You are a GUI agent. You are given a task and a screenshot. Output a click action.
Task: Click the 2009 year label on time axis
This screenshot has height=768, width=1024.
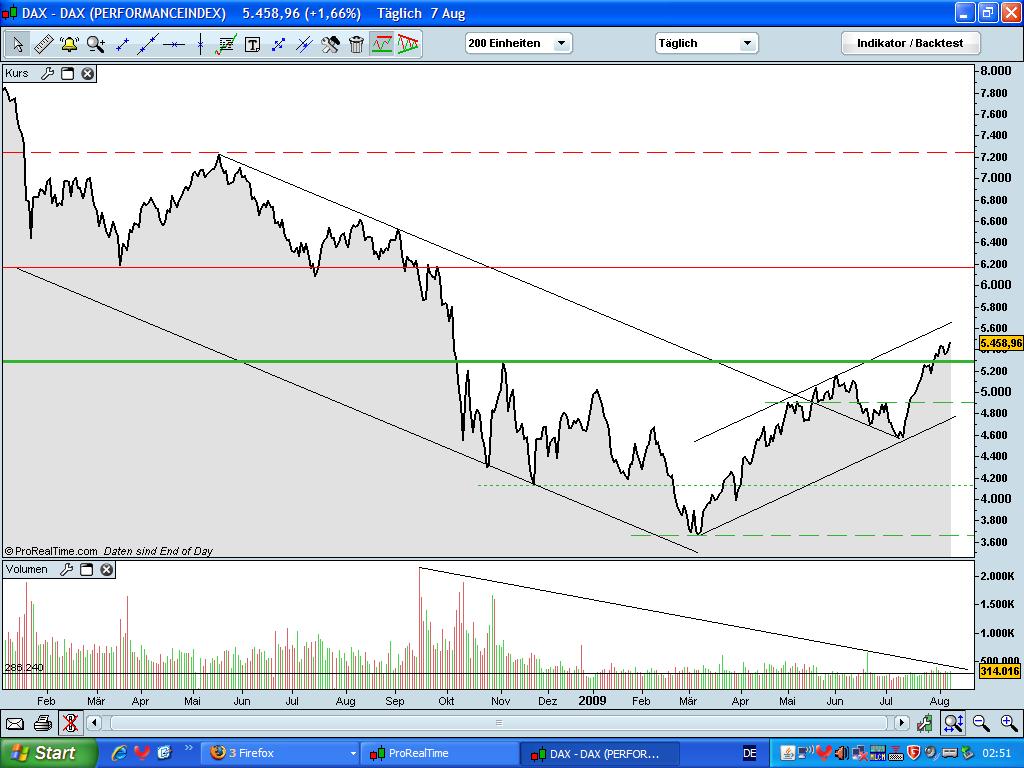click(x=592, y=700)
